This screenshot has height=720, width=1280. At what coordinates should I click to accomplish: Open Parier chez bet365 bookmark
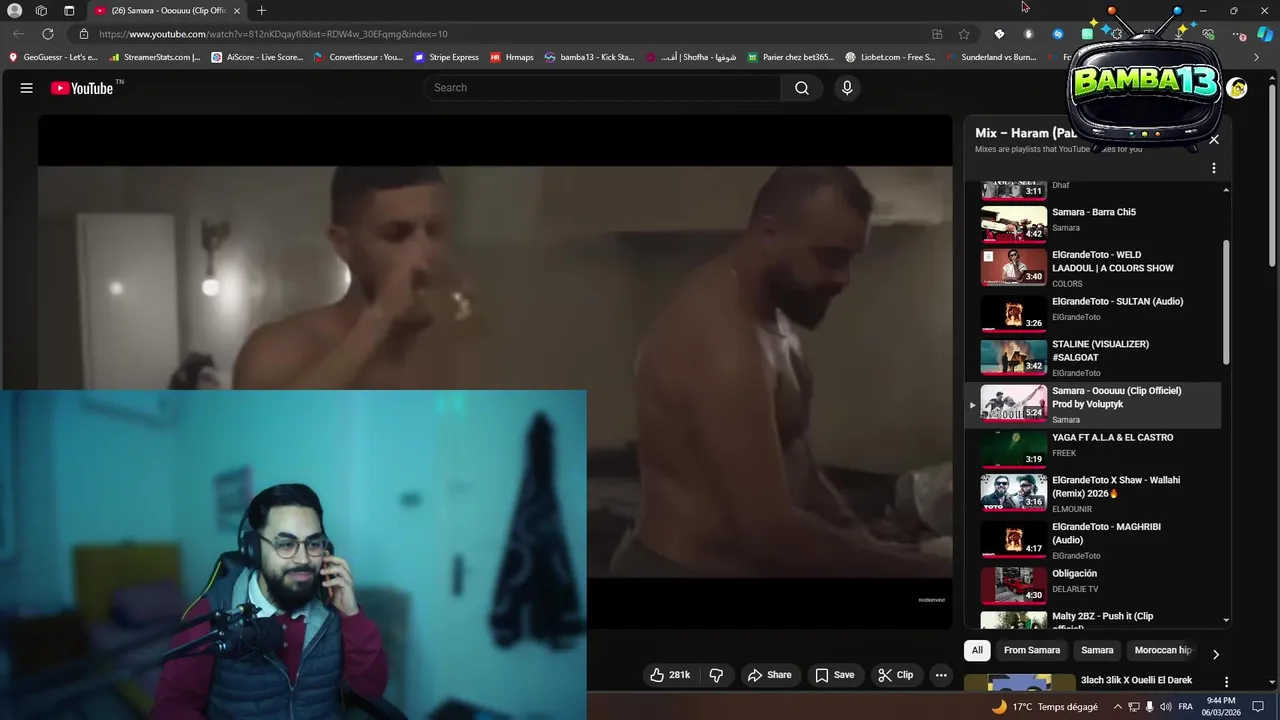[x=791, y=57]
